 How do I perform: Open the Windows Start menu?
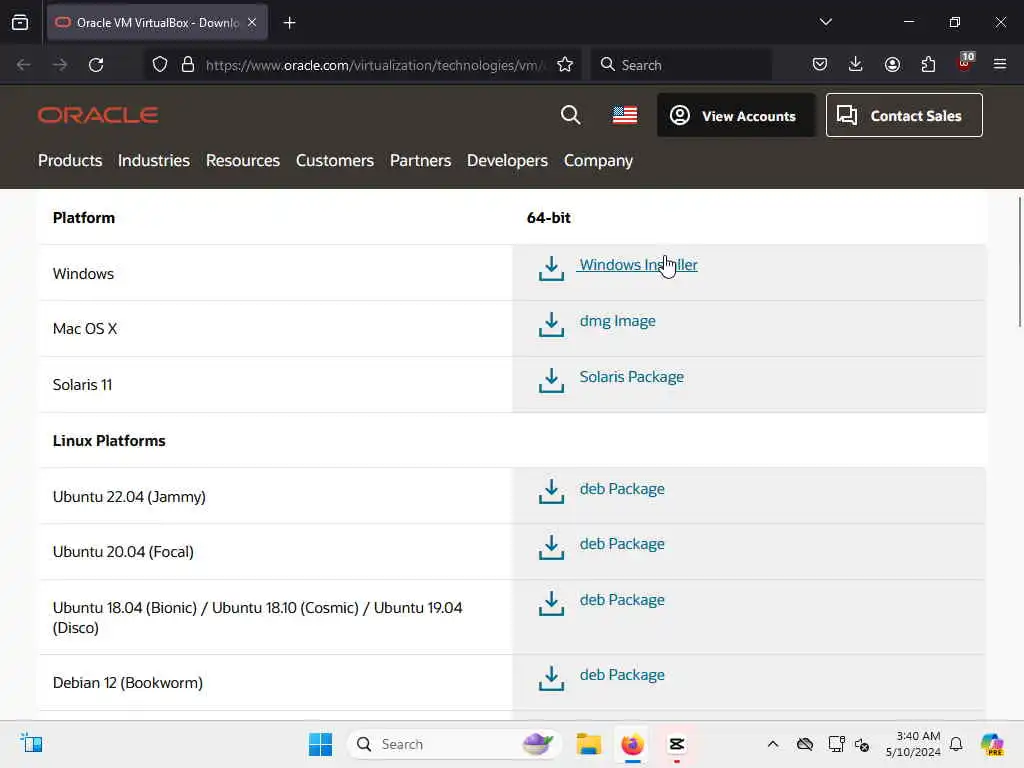pos(320,744)
